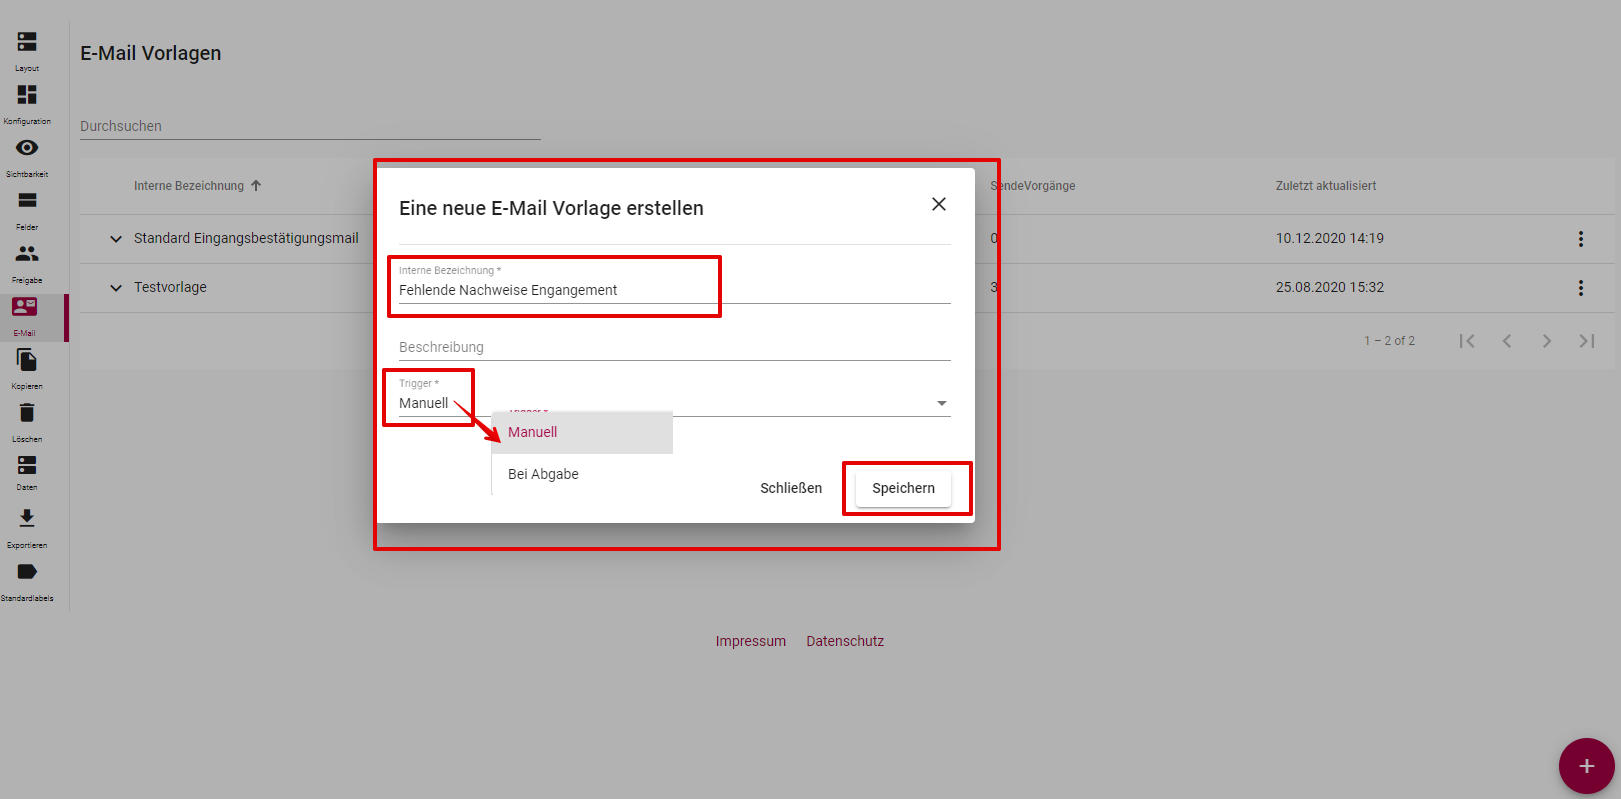Image resolution: width=1621 pixels, height=799 pixels.
Task: Click the Zuletzt aktualisiert column header
Action: click(x=1326, y=186)
